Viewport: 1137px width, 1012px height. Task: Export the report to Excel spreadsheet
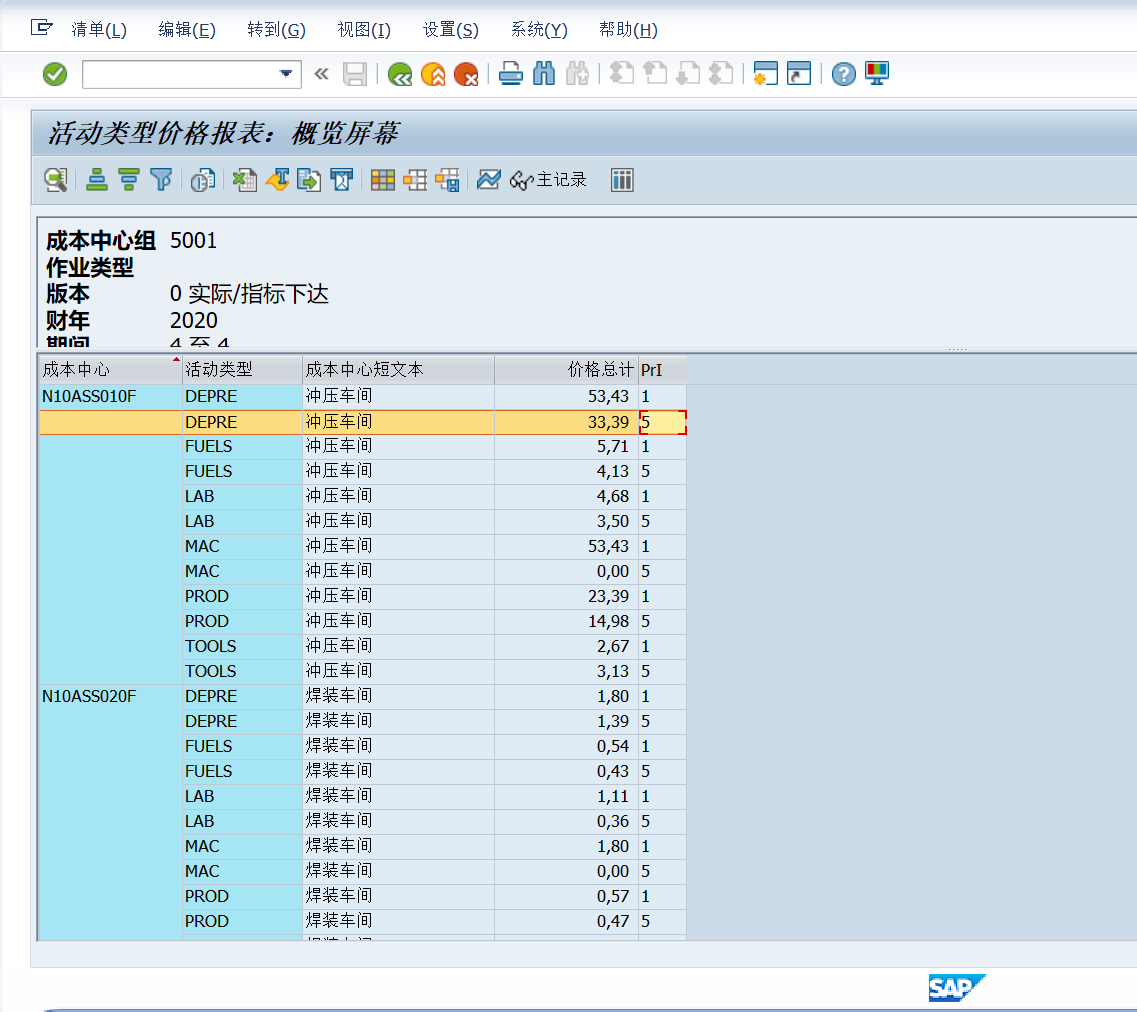[243, 180]
